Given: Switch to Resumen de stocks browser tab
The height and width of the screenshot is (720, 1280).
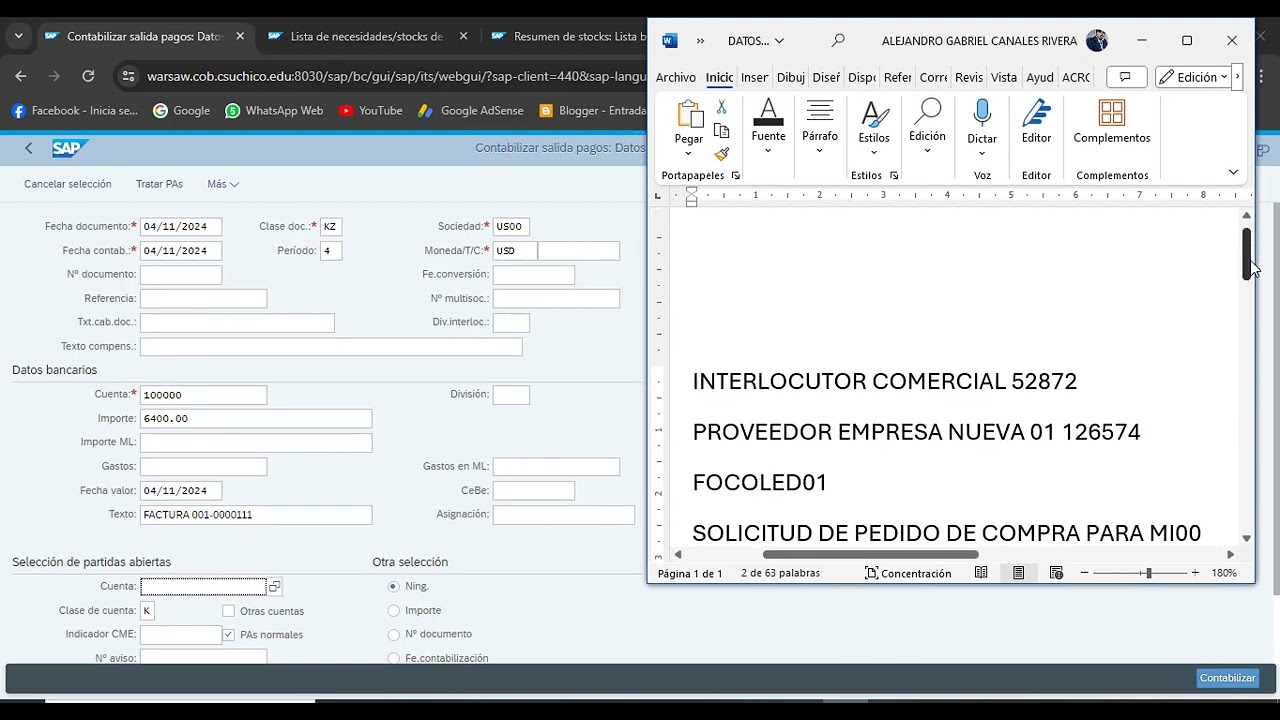Looking at the screenshot, I should pyautogui.click(x=566, y=36).
